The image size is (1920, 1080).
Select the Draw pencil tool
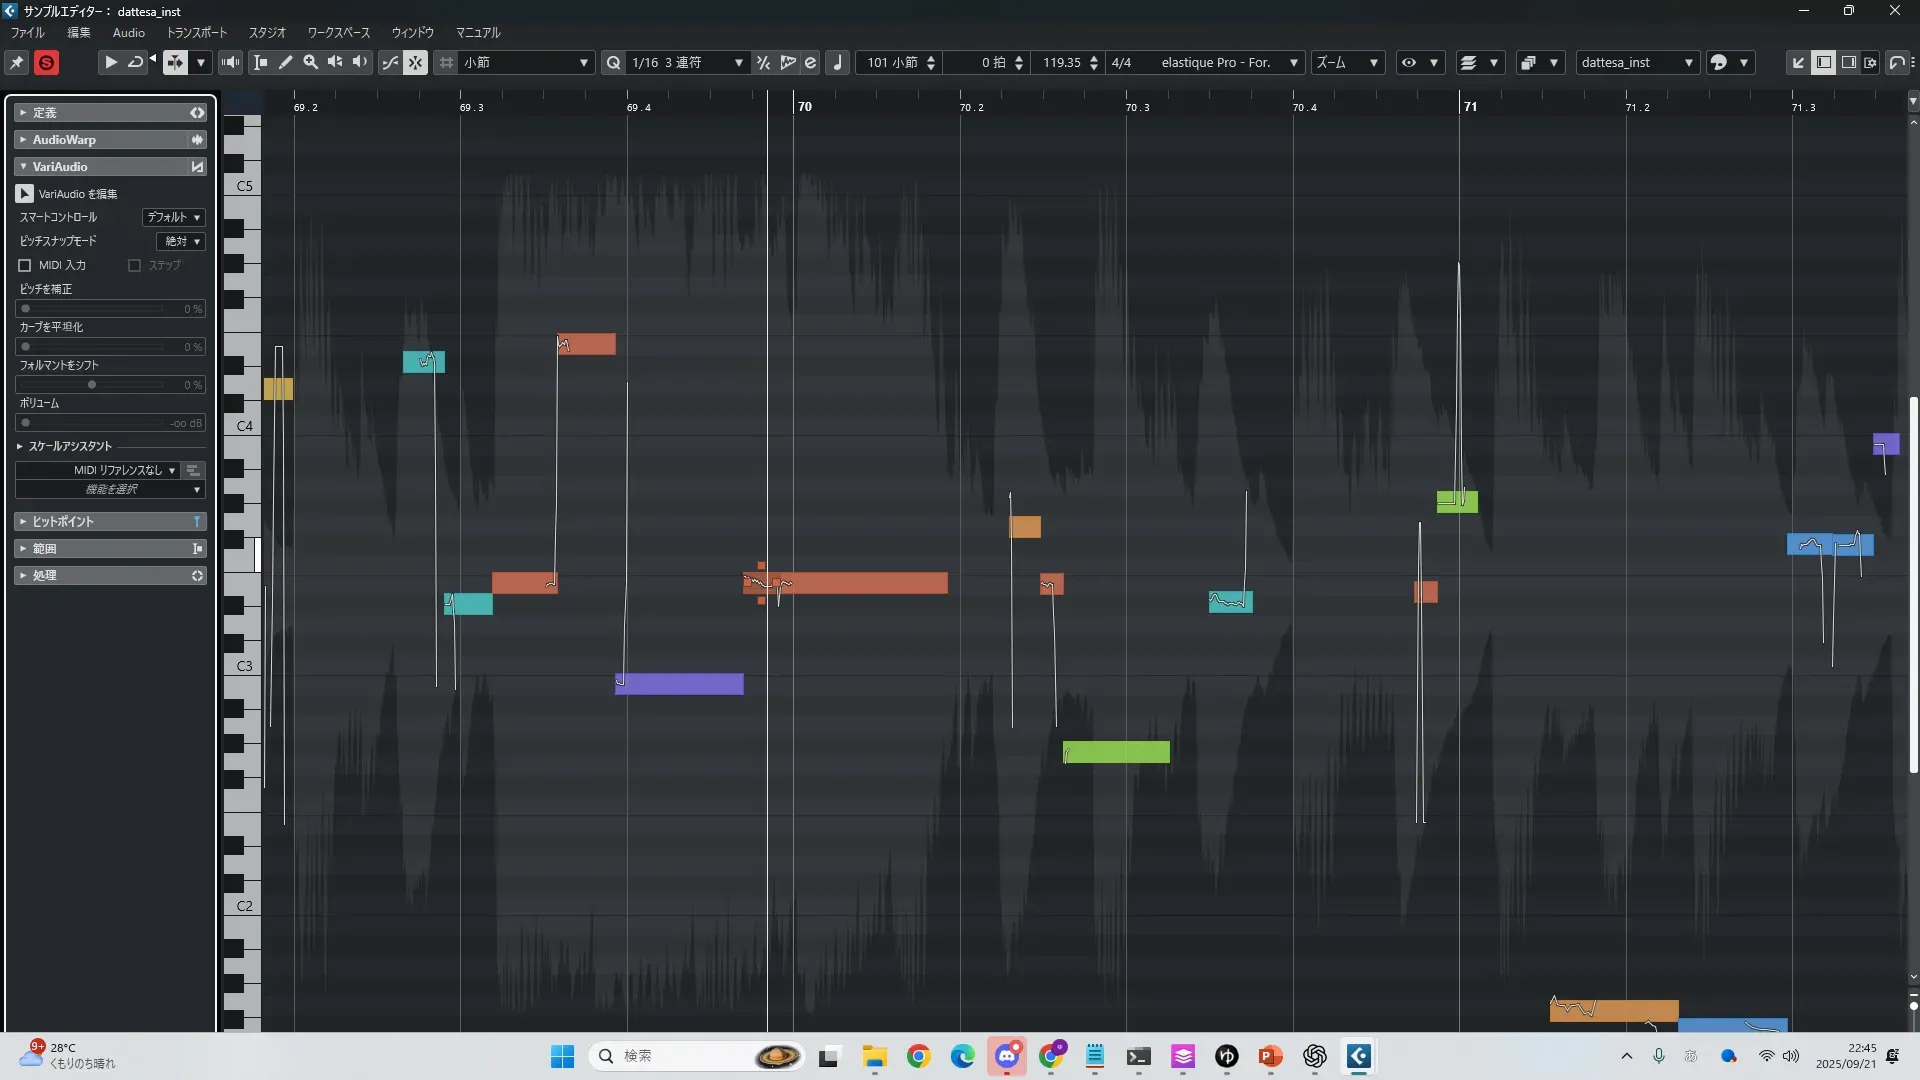coord(286,62)
